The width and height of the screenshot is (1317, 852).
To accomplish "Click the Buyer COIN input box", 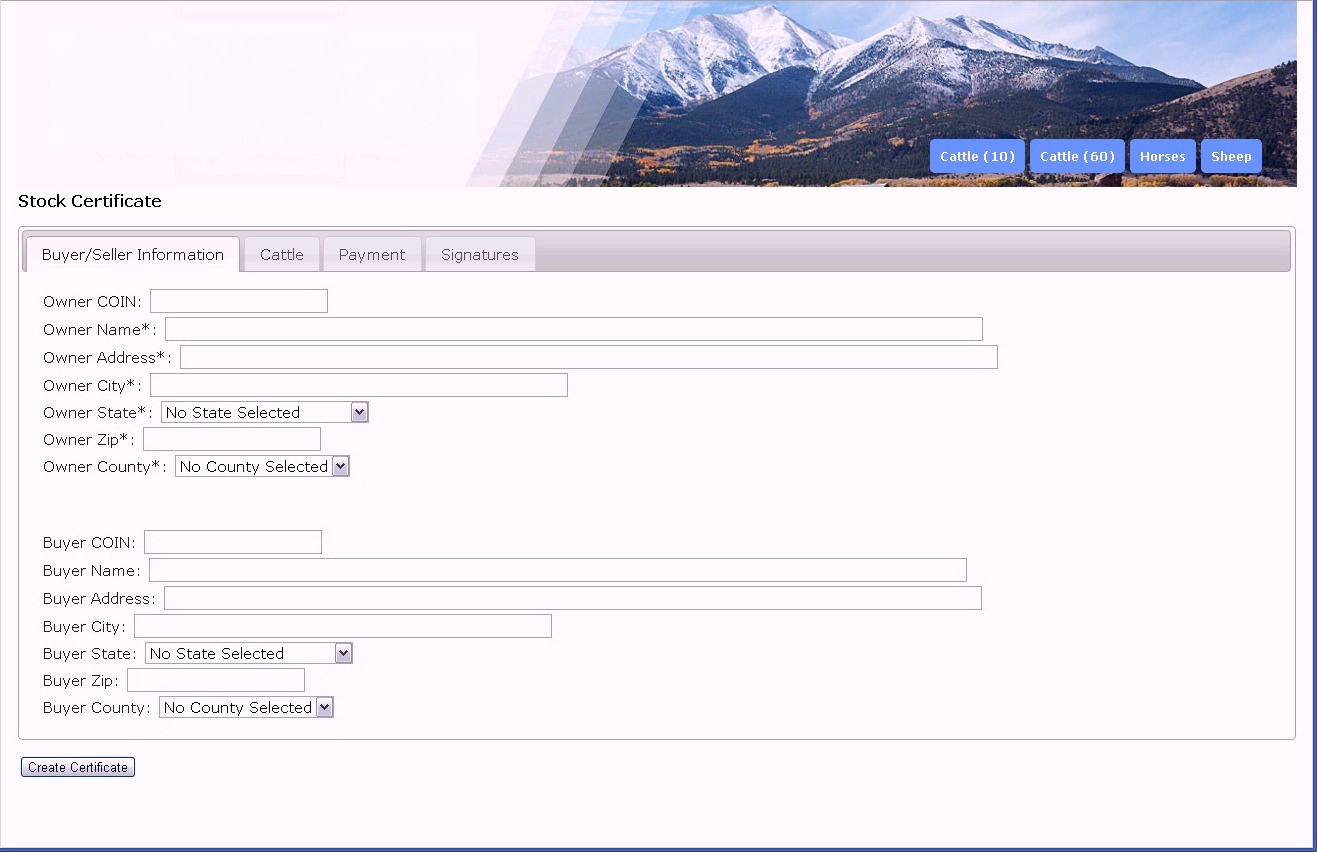I will coord(232,542).
